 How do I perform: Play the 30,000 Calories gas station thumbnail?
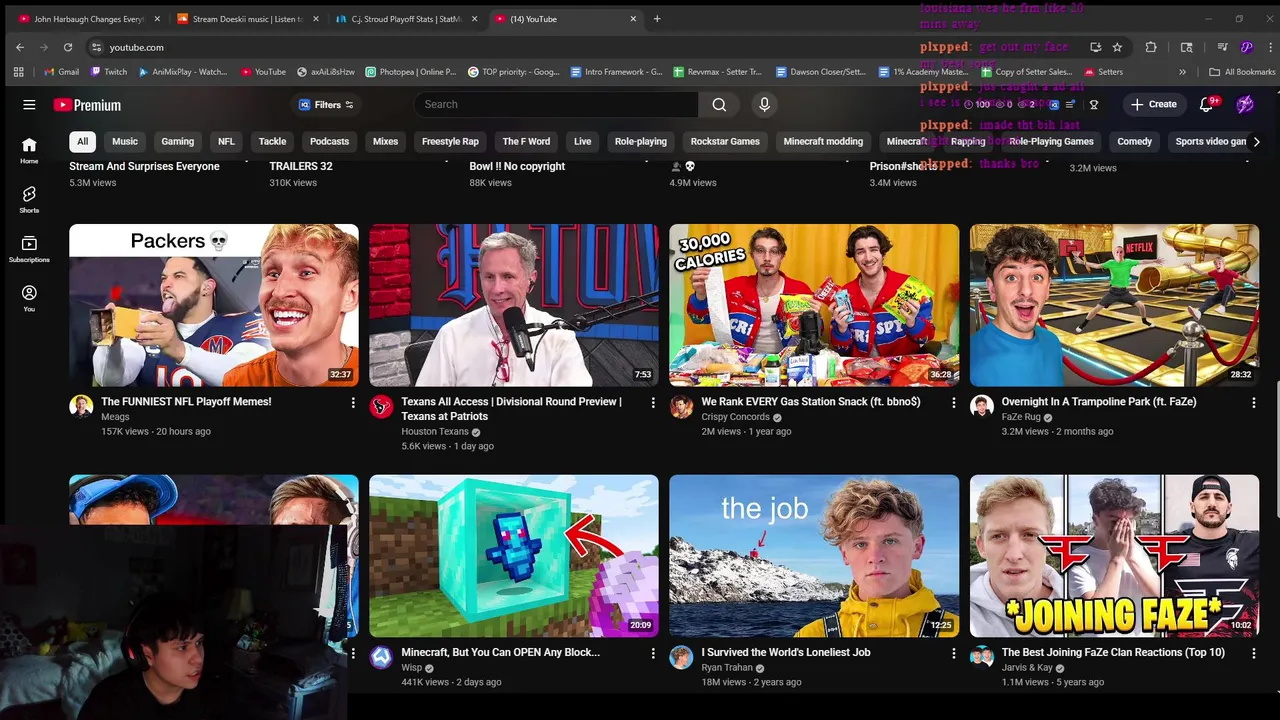tap(814, 305)
